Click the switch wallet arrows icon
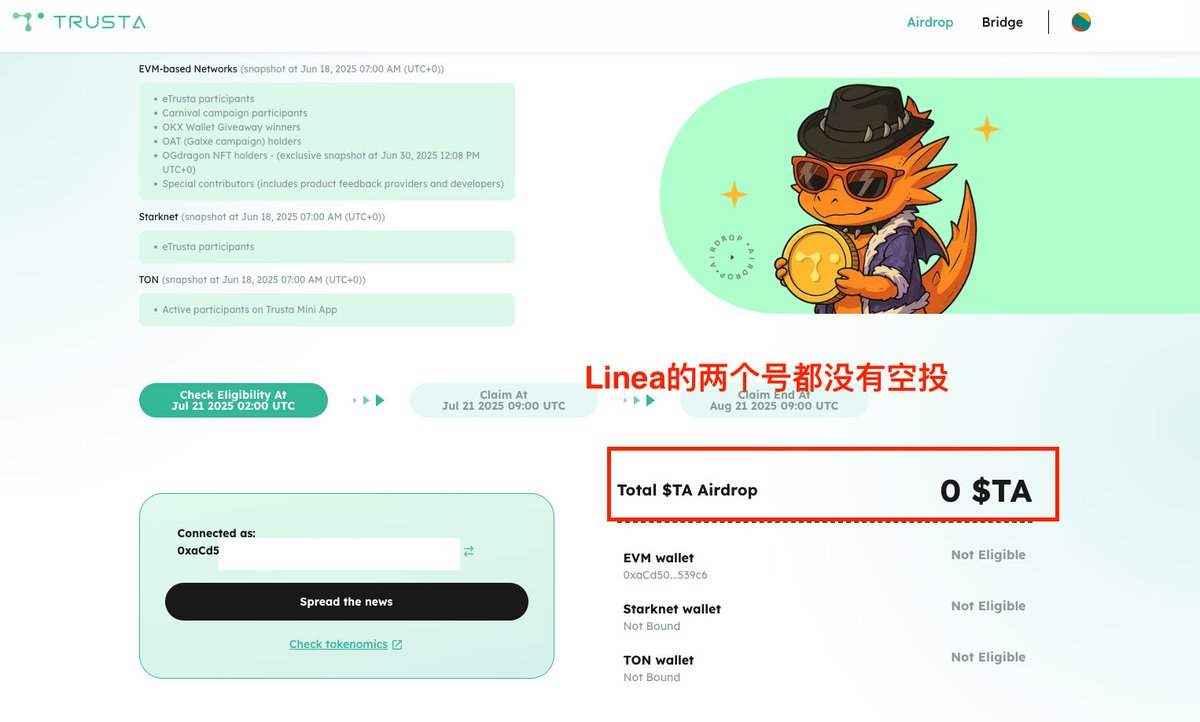The width and height of the screenshot is (1200, 722). [x=468, y=551]
